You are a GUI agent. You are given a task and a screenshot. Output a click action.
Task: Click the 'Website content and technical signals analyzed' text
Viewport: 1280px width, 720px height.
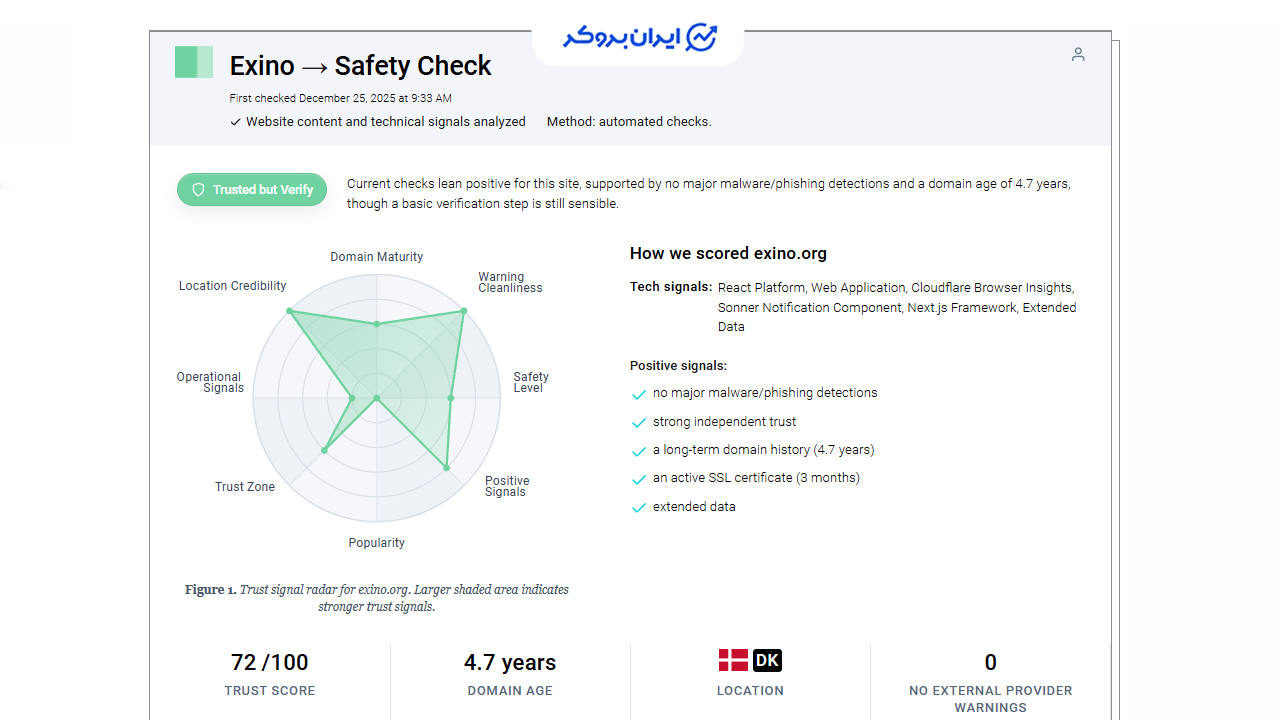click(386, 122)
